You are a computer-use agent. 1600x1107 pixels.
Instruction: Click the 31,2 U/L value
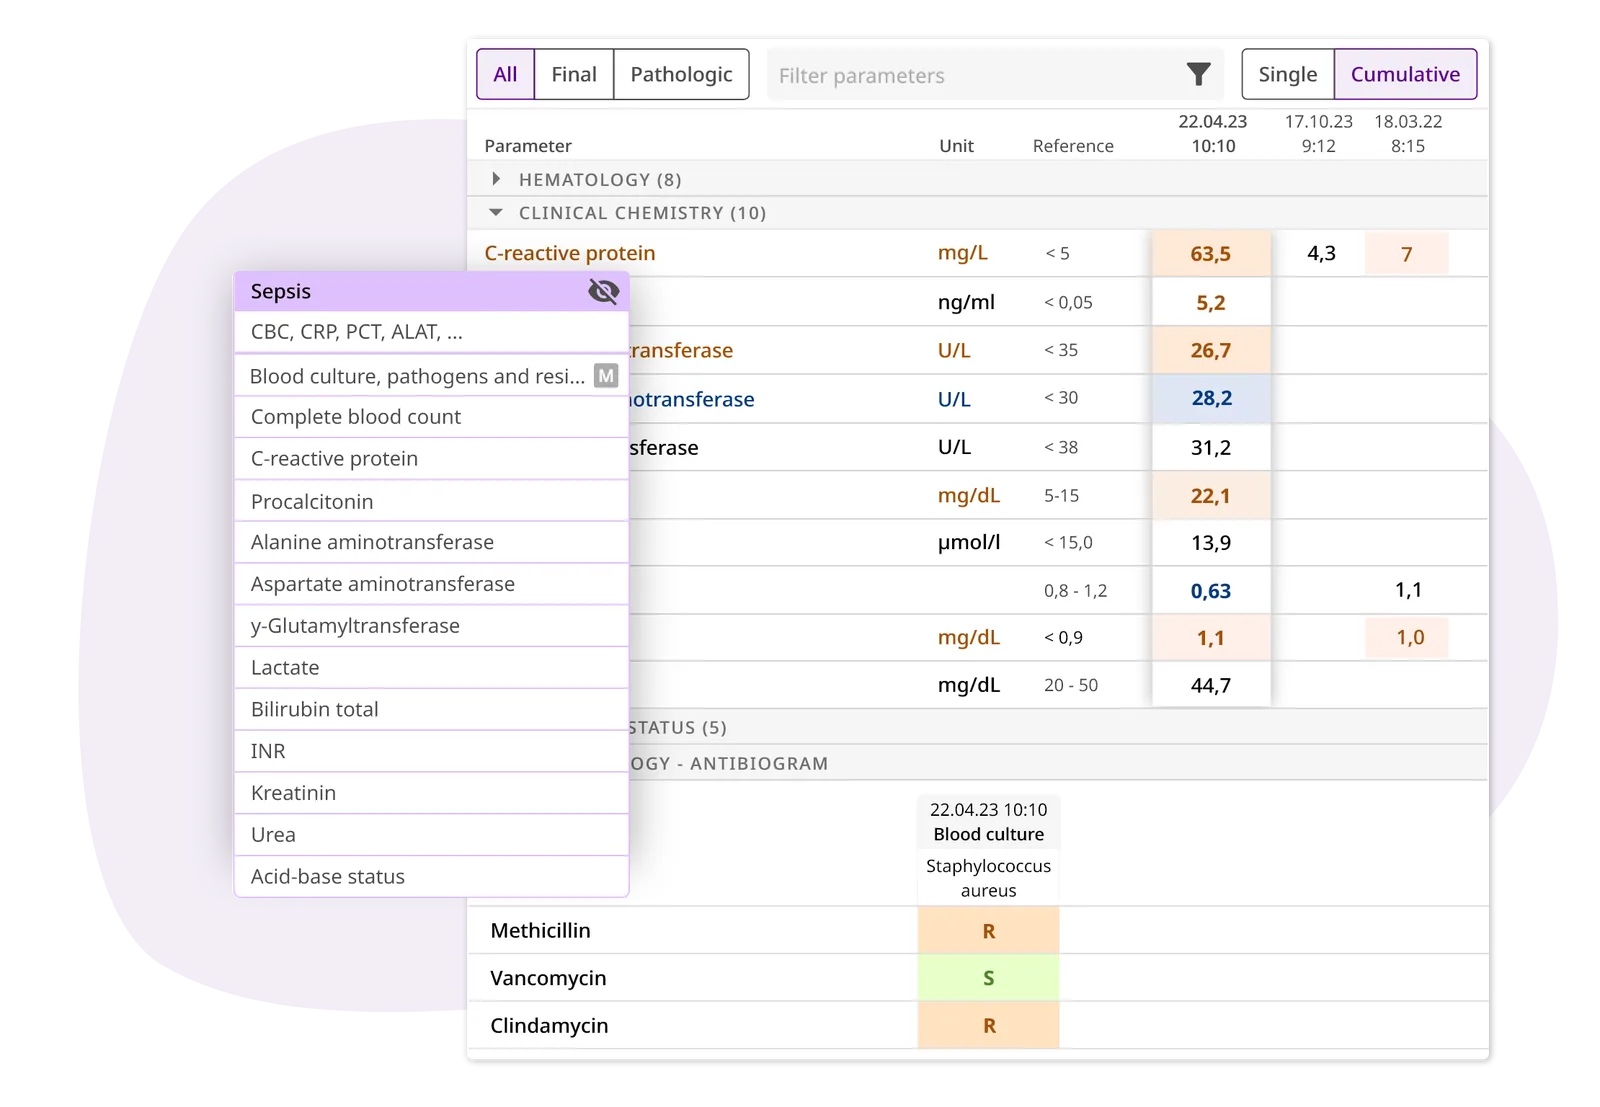(1211, 447)
